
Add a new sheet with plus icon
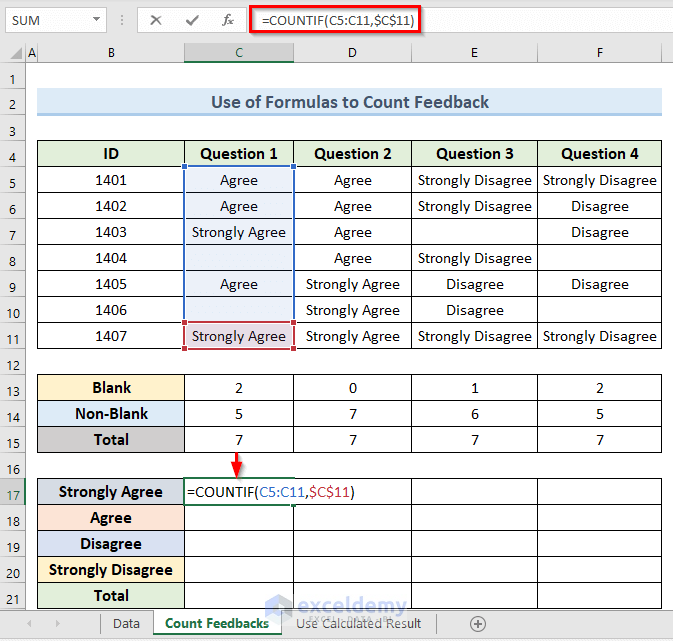478,624
